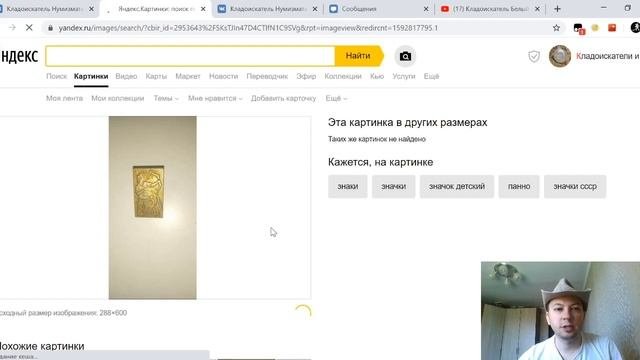Viewport: 640px width, 360px height.
Task: Open the Коллекции section
Action: (x=343, y=76)
